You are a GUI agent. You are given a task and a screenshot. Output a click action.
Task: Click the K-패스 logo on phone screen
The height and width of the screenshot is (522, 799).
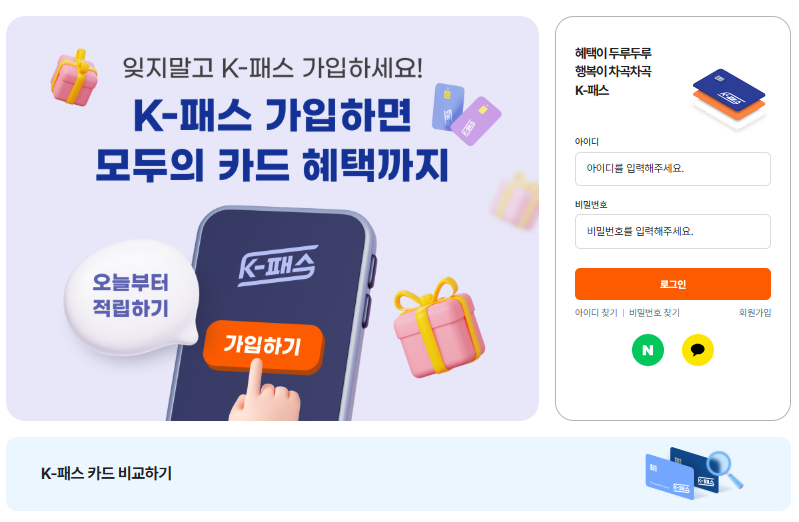point(278,265)
